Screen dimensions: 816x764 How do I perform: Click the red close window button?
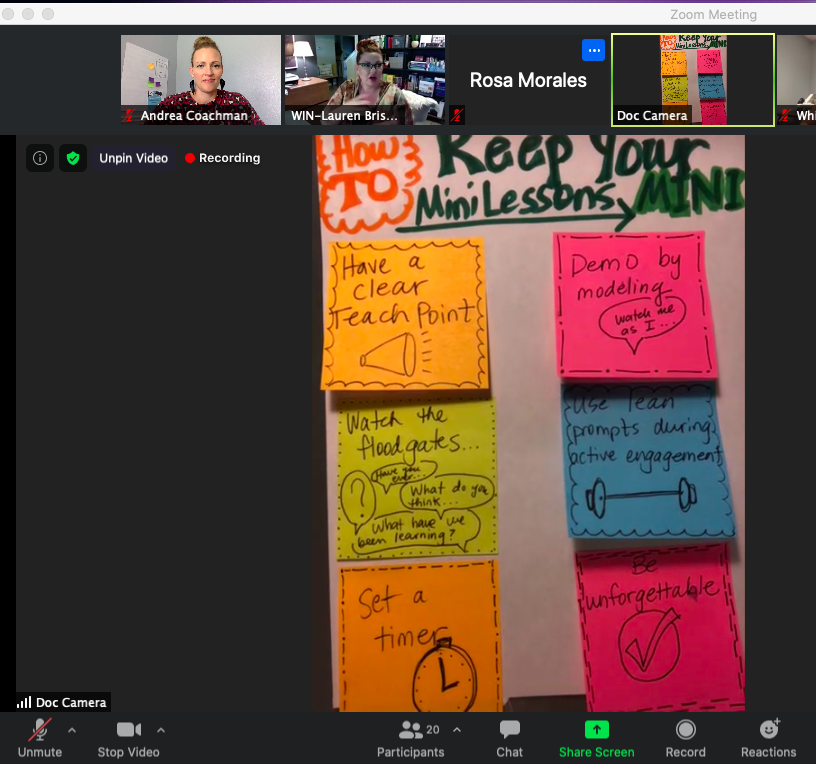click(8, 14)
